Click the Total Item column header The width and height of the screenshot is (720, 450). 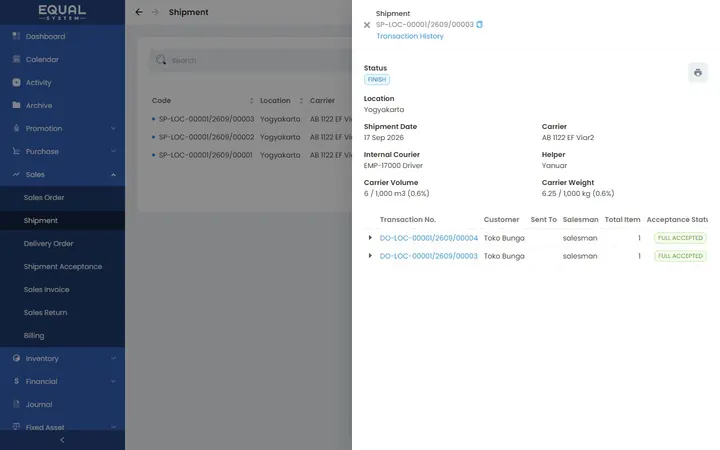point(622,219)
